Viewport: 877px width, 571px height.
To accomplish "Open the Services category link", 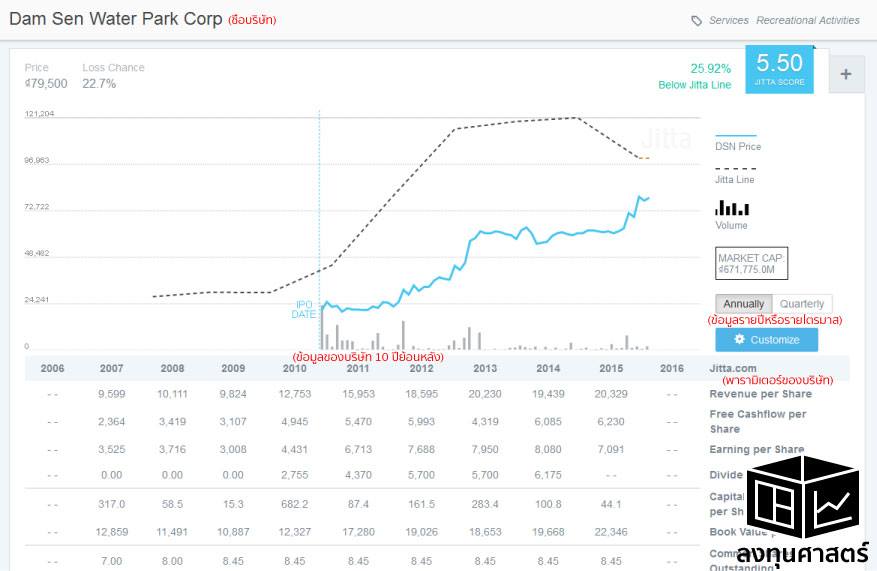I will click(x=729, y=20).
